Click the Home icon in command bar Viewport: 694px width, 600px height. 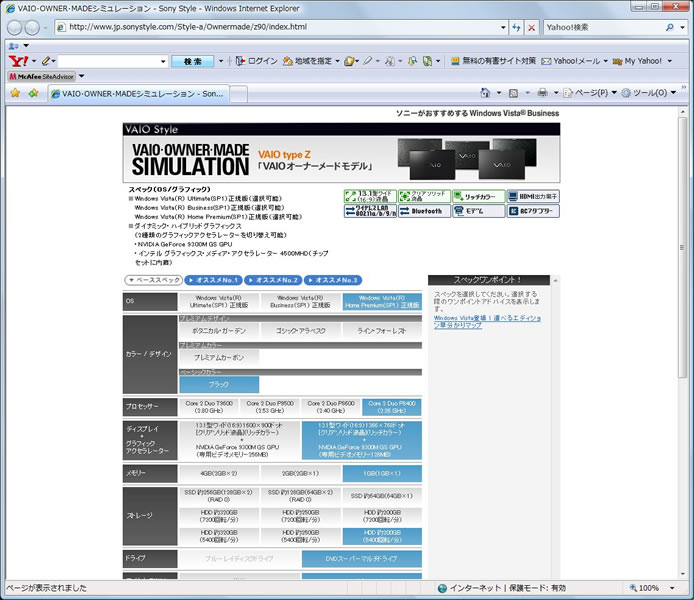486,93
